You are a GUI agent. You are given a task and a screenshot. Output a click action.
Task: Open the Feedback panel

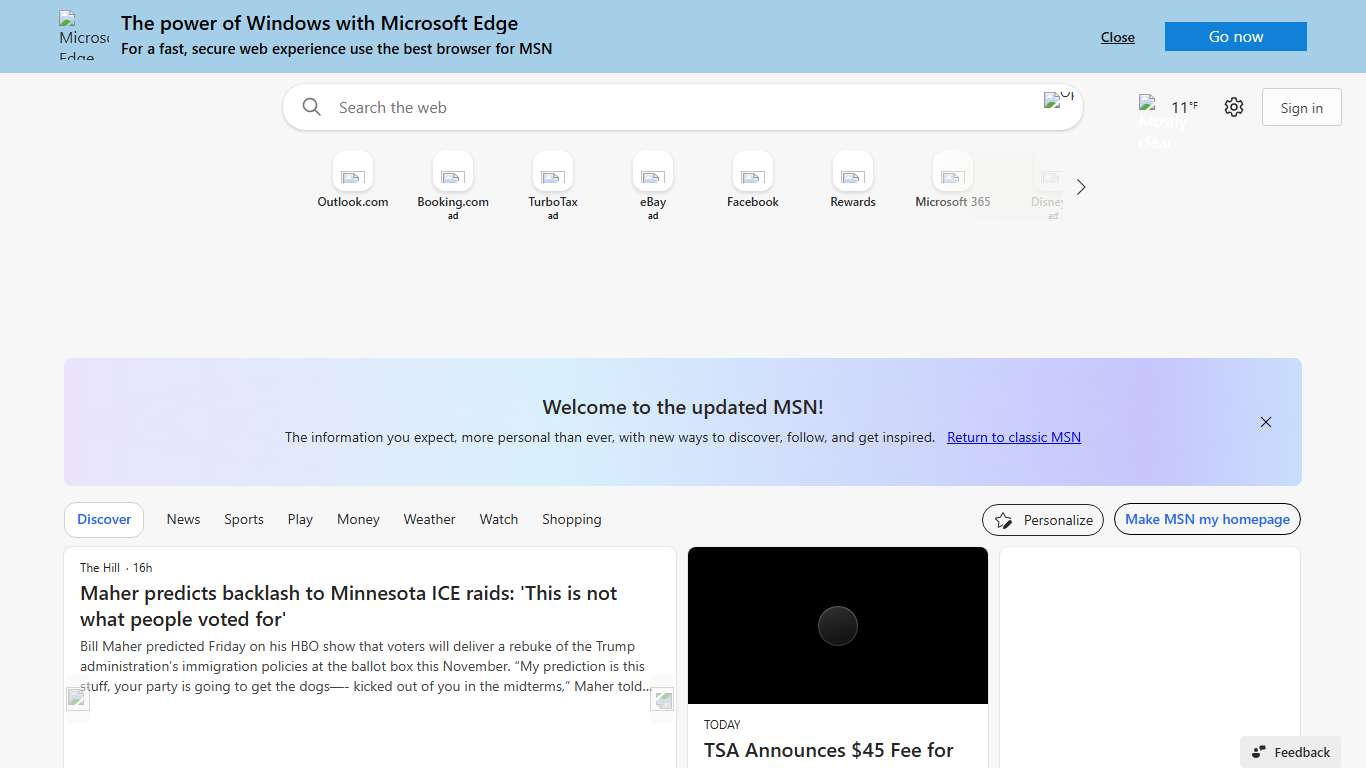pyautogui.click(x=1290, y=752)
